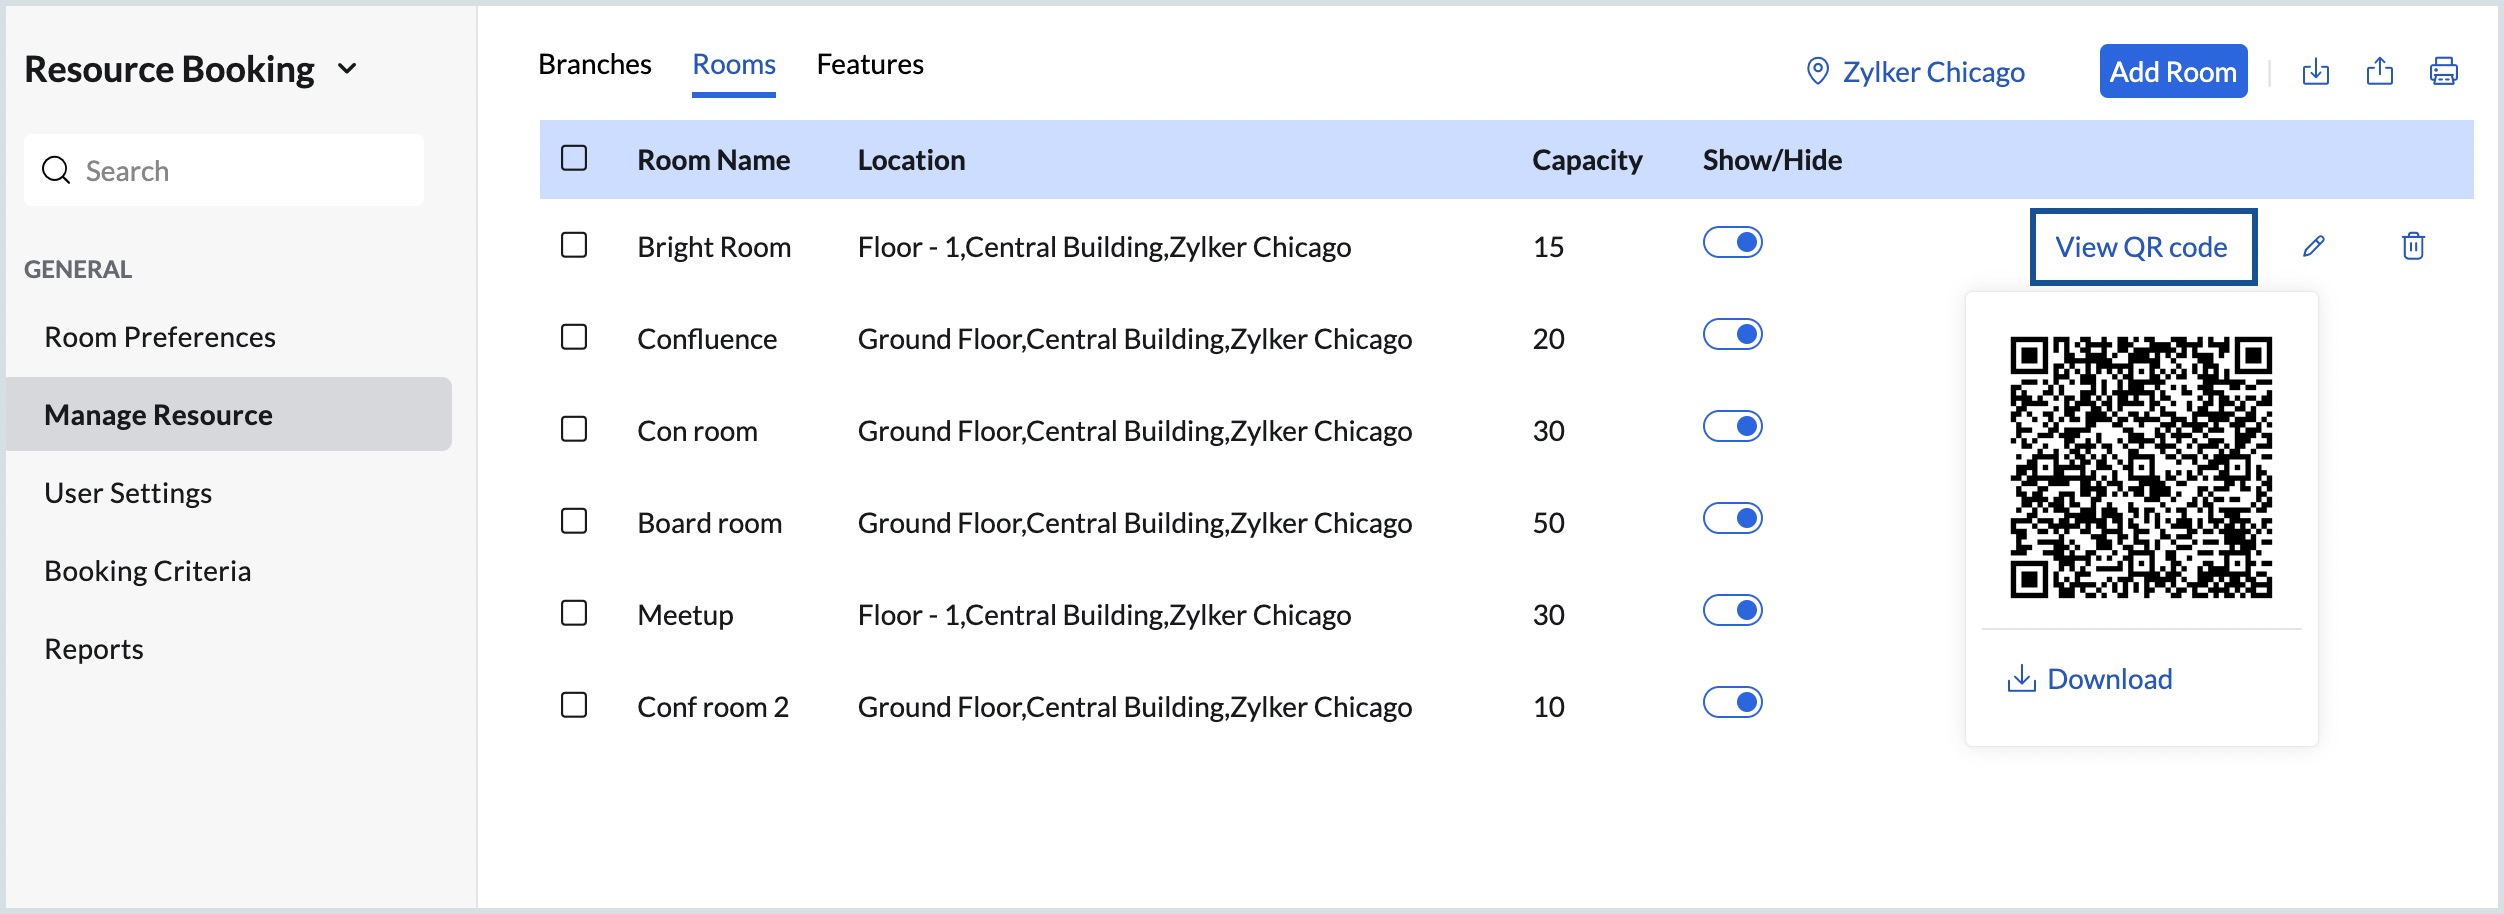Click the location pin icon beside Zylker Chicago
Viewport: 2504px width, 914px height.
[x=1817, y=72]
